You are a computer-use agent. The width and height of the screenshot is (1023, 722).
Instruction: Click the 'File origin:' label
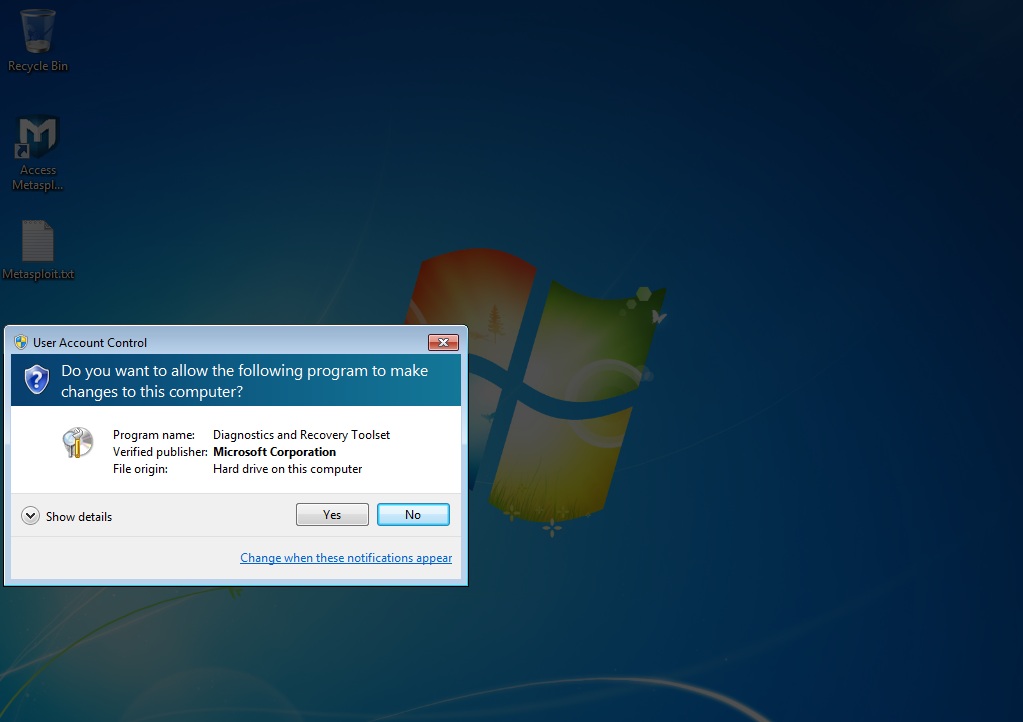140,469
